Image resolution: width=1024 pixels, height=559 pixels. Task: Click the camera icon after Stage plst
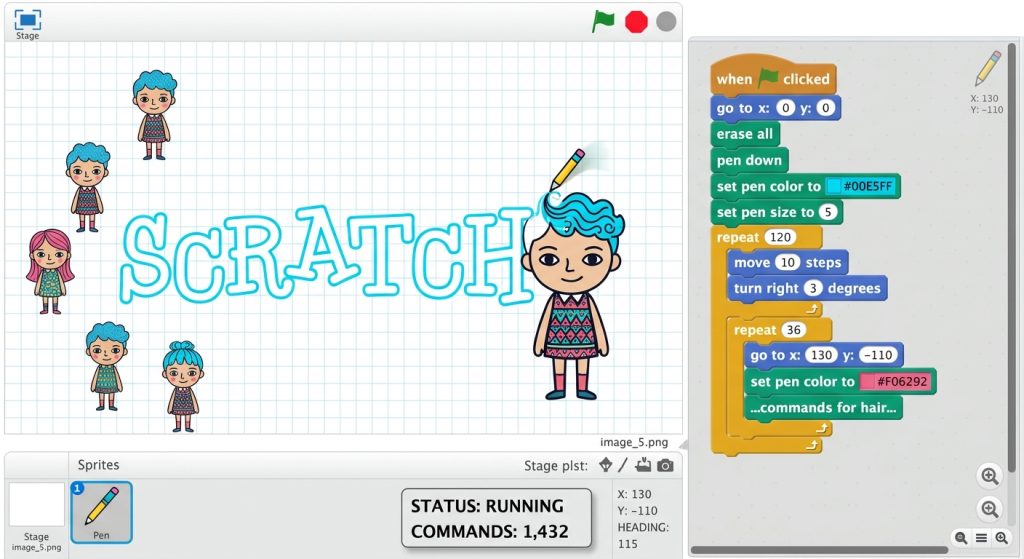665,466
